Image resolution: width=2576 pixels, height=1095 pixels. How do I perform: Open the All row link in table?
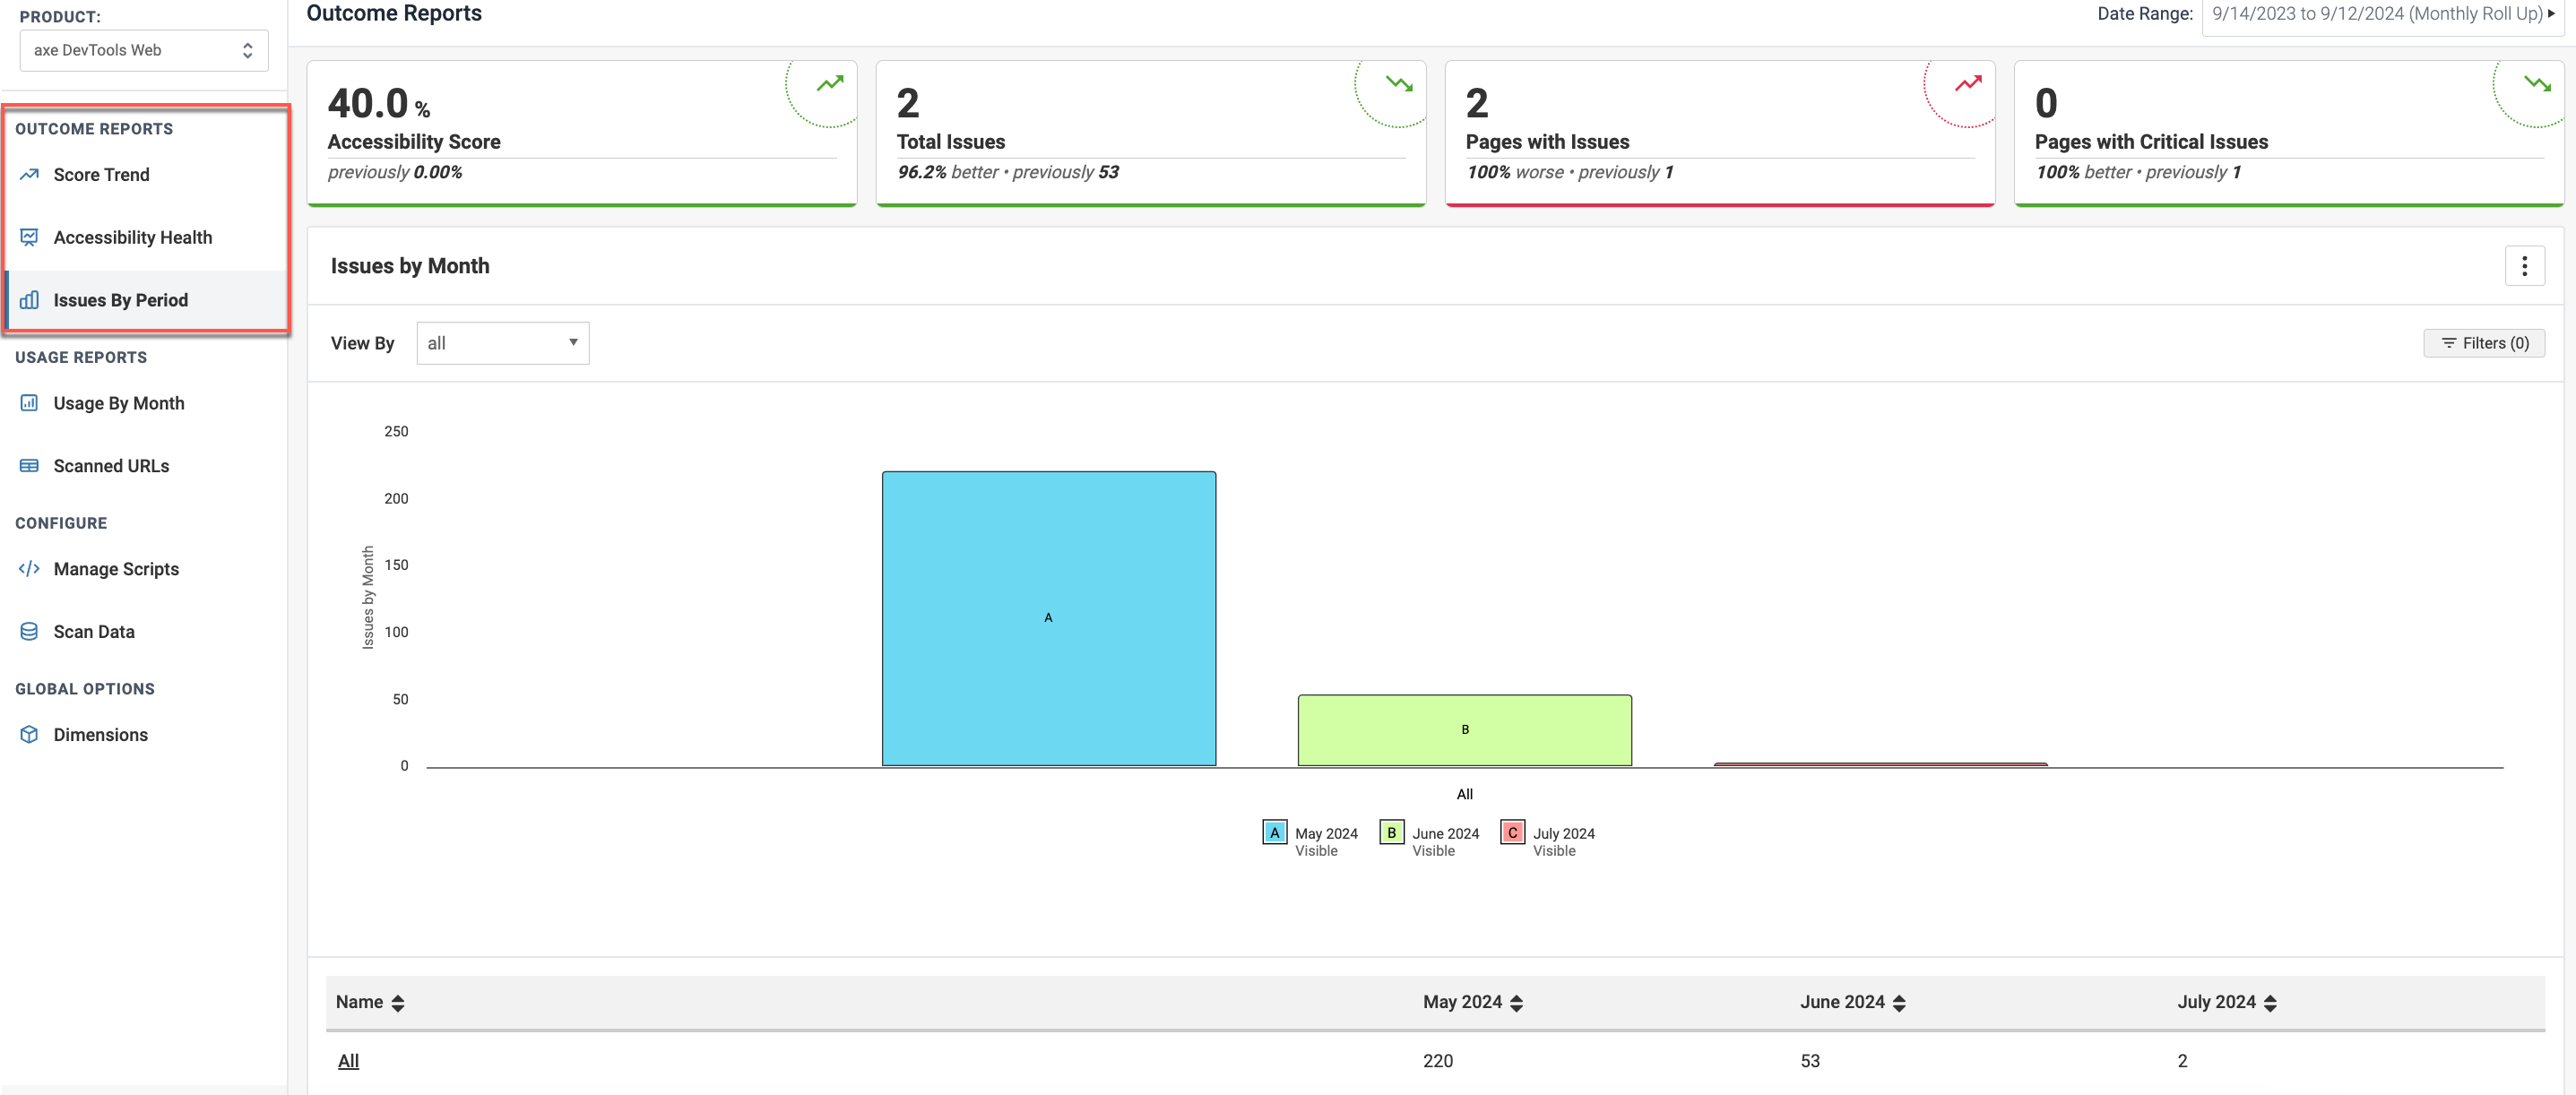click(x=348, y=1061)
